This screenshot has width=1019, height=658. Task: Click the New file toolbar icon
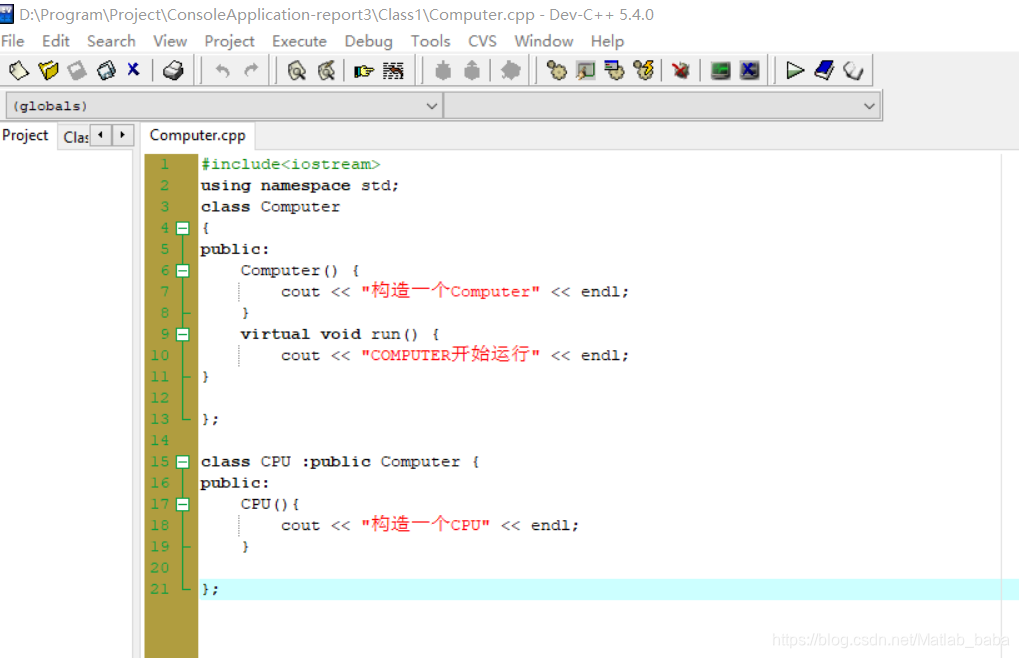[19, 70]
